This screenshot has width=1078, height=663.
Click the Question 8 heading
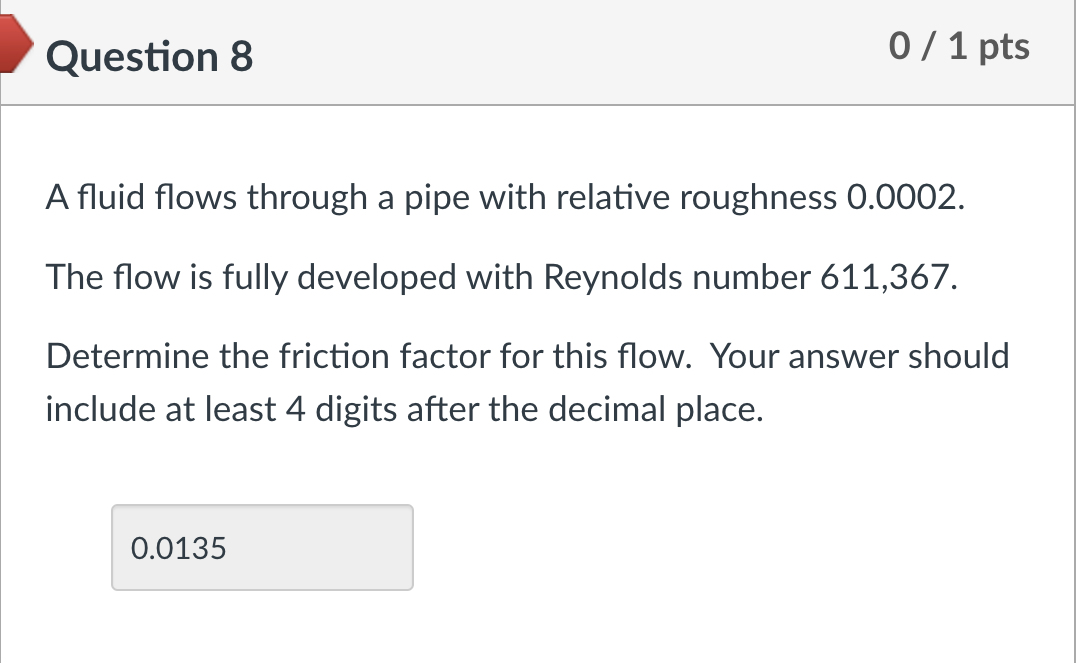click(148, 57)
